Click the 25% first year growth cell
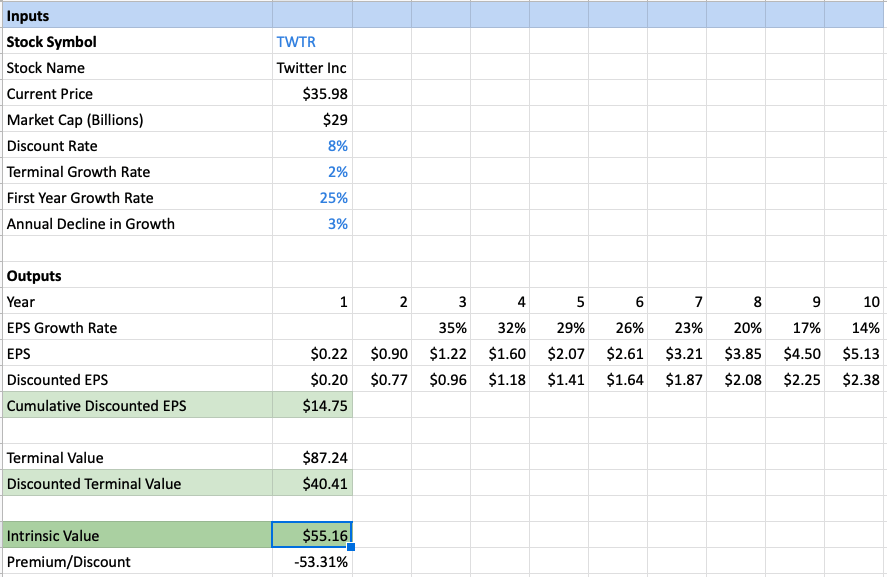 (x=312, y=198)
